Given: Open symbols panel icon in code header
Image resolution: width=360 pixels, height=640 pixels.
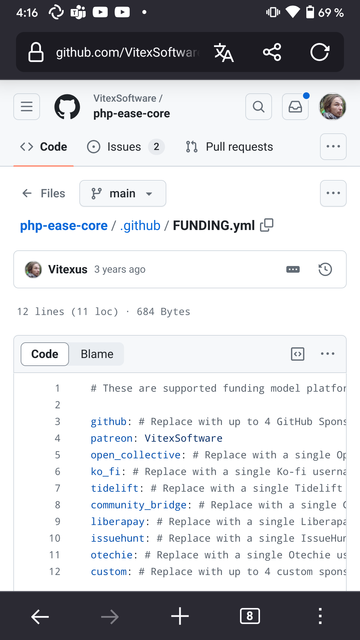Looking at the screenshot, I should coord(298,354).
